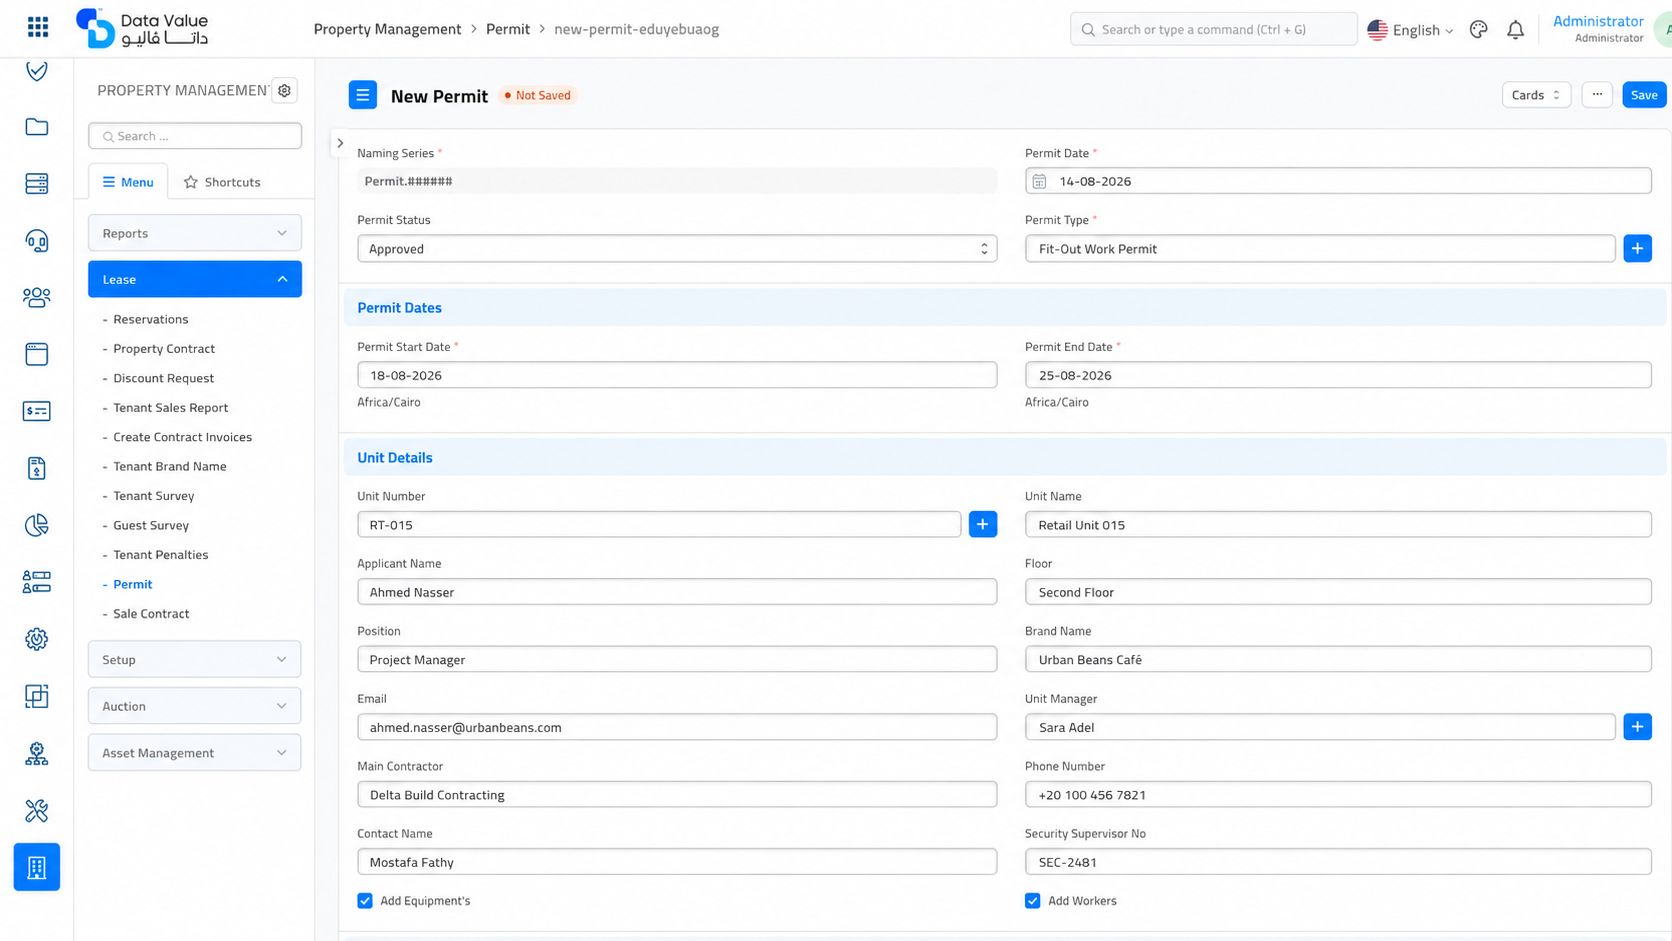Go to Property Management breadcrumb
The width and height of the screenshot is (1672, 941).
click(387, 29)
